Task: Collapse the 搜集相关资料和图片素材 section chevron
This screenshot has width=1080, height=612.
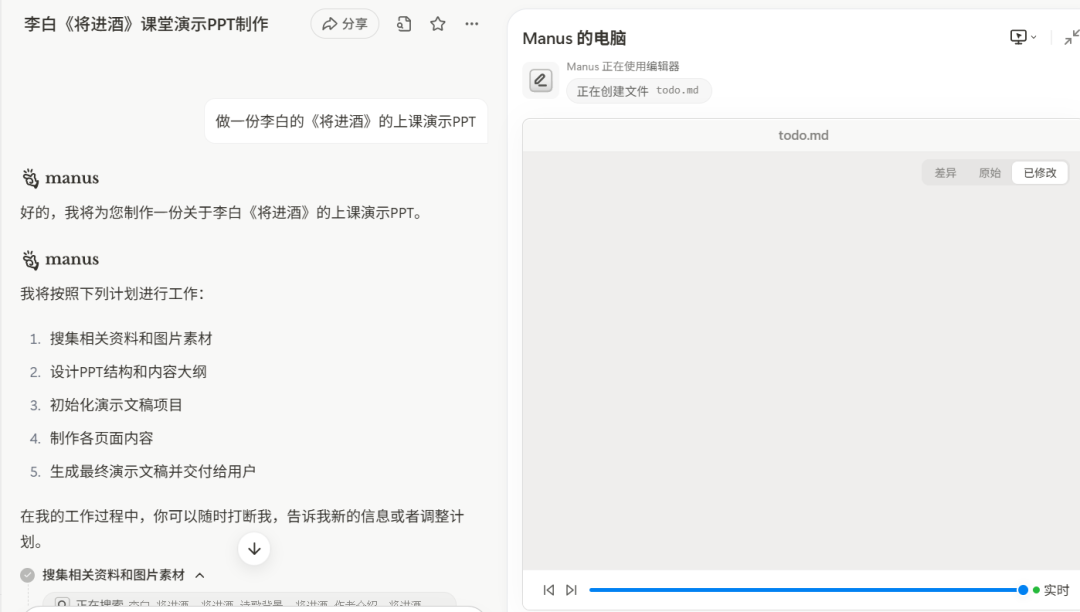Action: point(198,575)
